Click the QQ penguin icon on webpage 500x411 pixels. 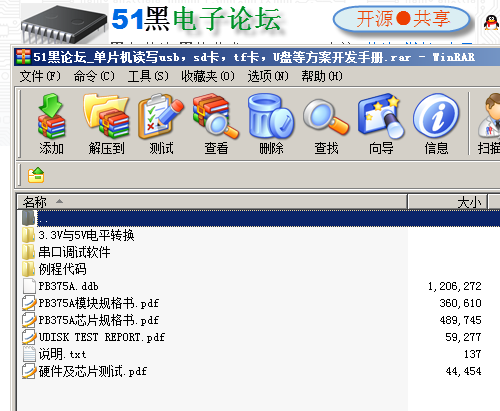(x=491, y=23)
